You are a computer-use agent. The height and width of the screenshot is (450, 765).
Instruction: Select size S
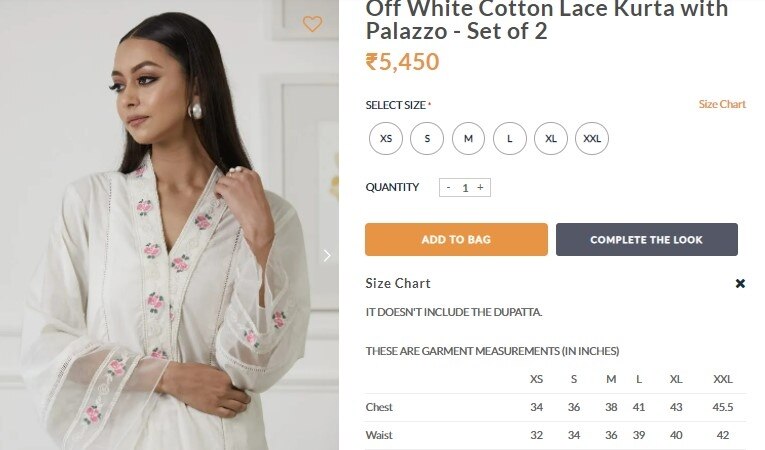[x=427, y=138]
